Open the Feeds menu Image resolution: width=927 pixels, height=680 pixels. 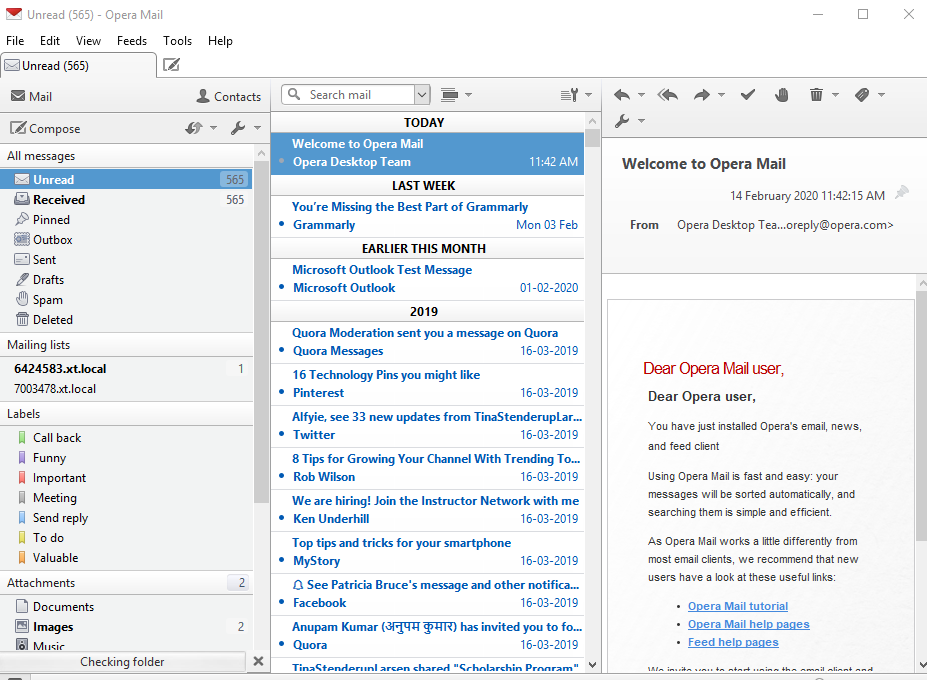click(132, 41)
